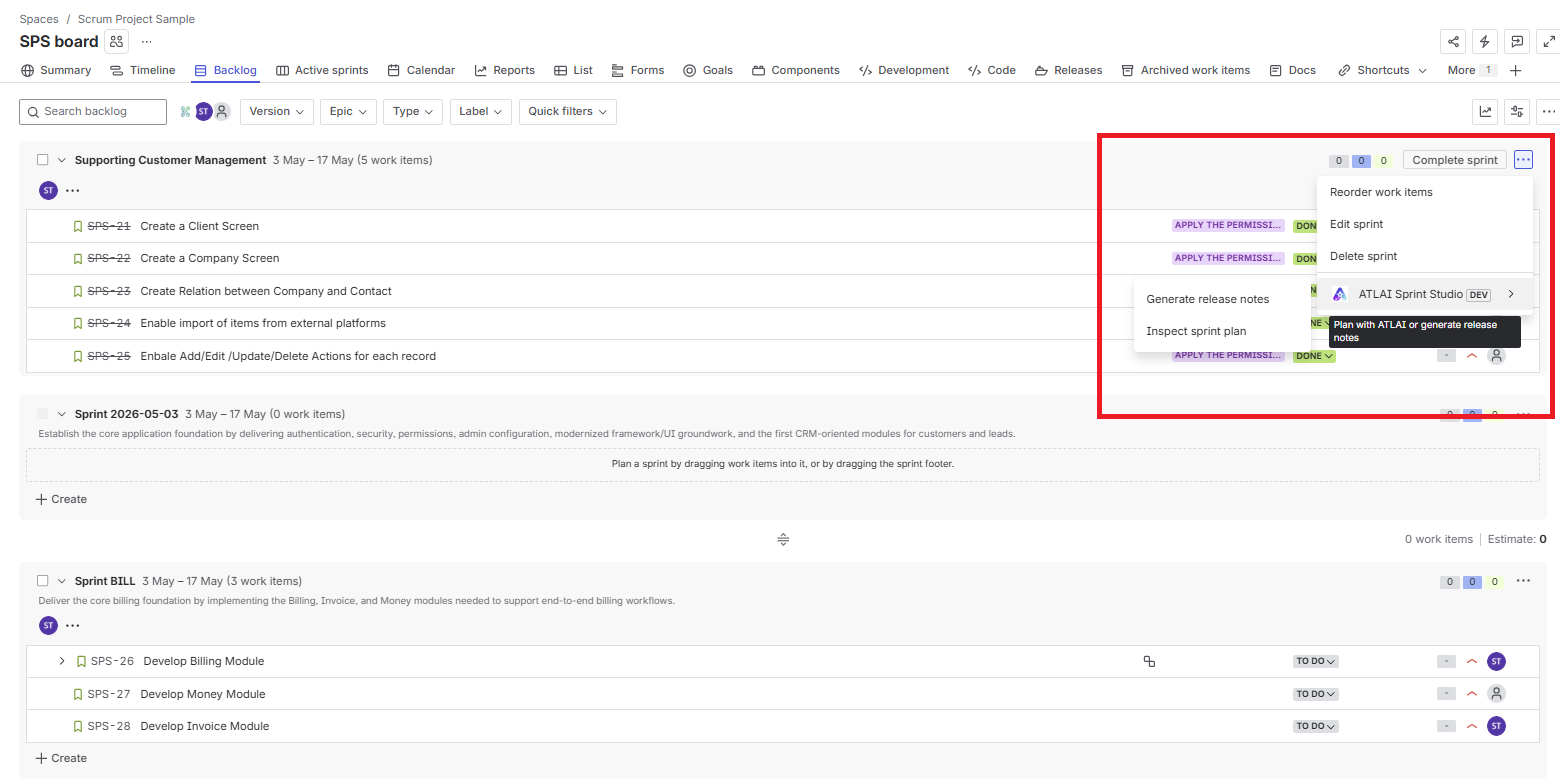
Task: Open the Version filter dropdown
Action: [277, 112]
